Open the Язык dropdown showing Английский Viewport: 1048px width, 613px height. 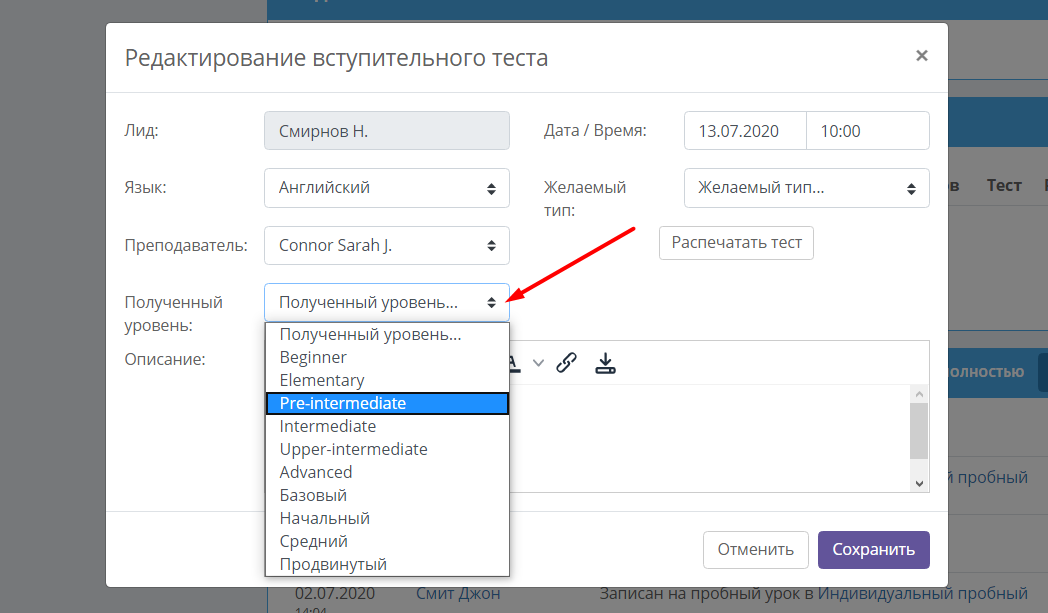pyautogui.click(x=386, y=188)
